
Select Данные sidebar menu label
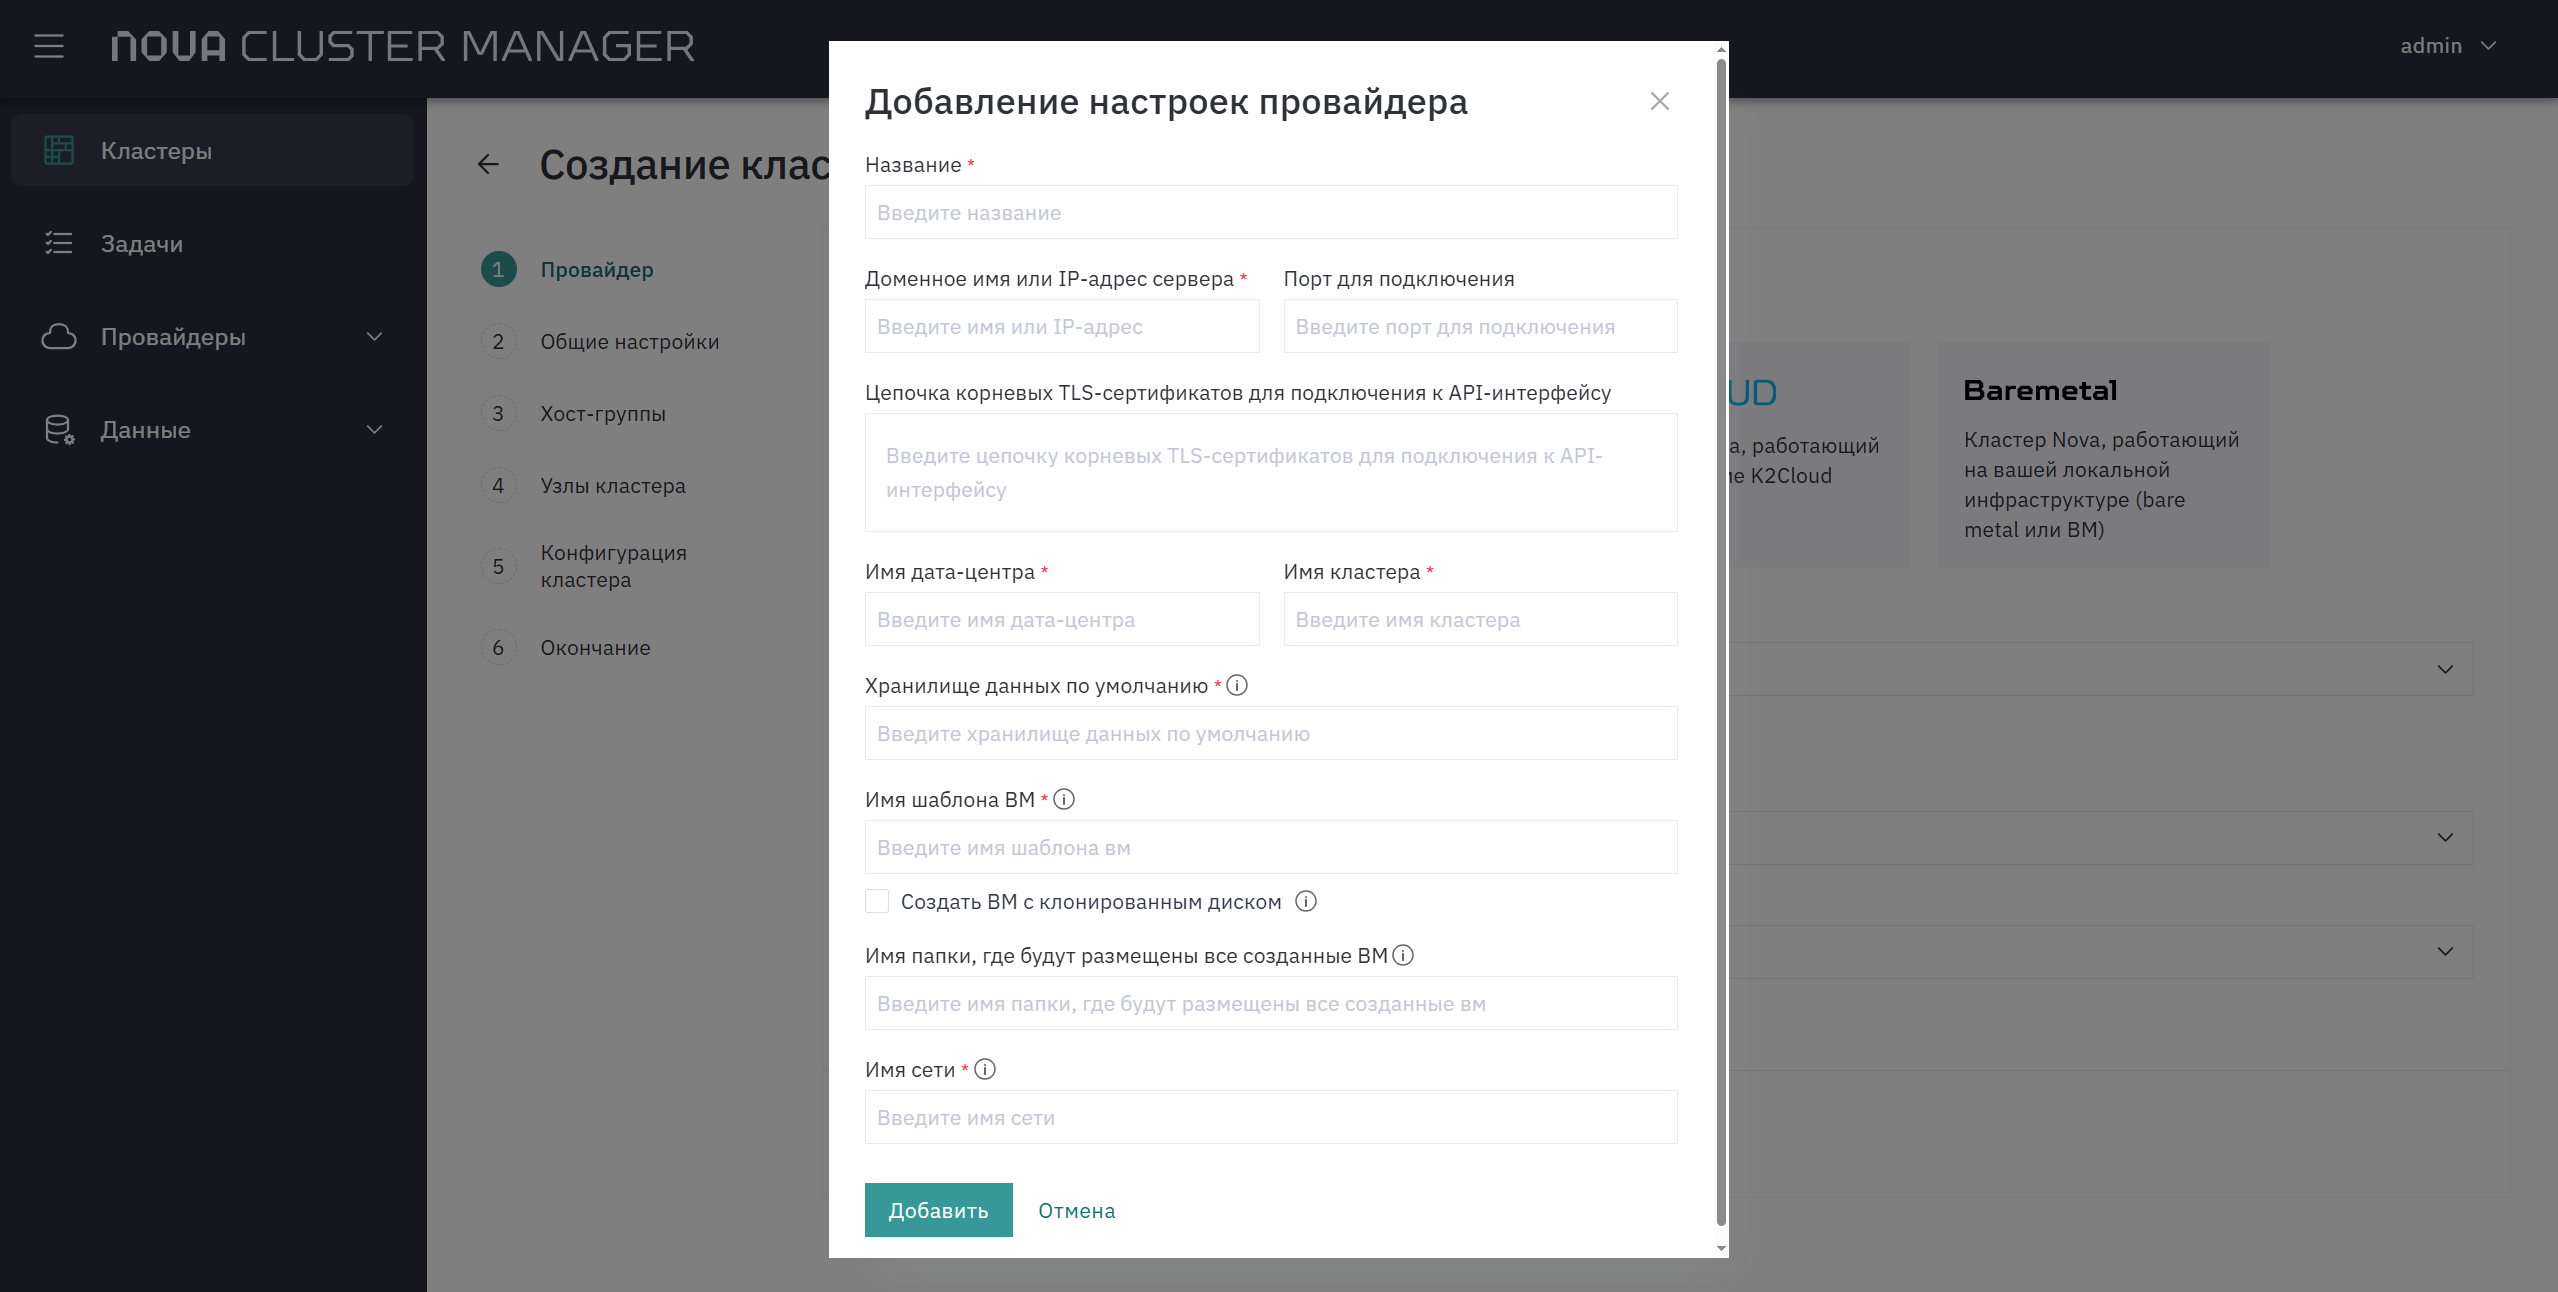[x=146, y=430]
